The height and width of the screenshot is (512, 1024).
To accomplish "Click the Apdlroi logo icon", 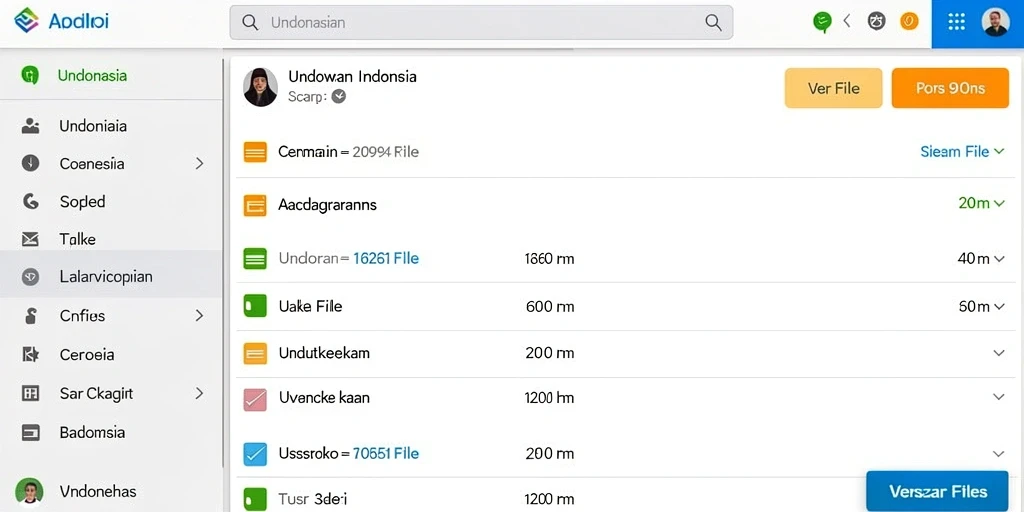I will point(27,21).
